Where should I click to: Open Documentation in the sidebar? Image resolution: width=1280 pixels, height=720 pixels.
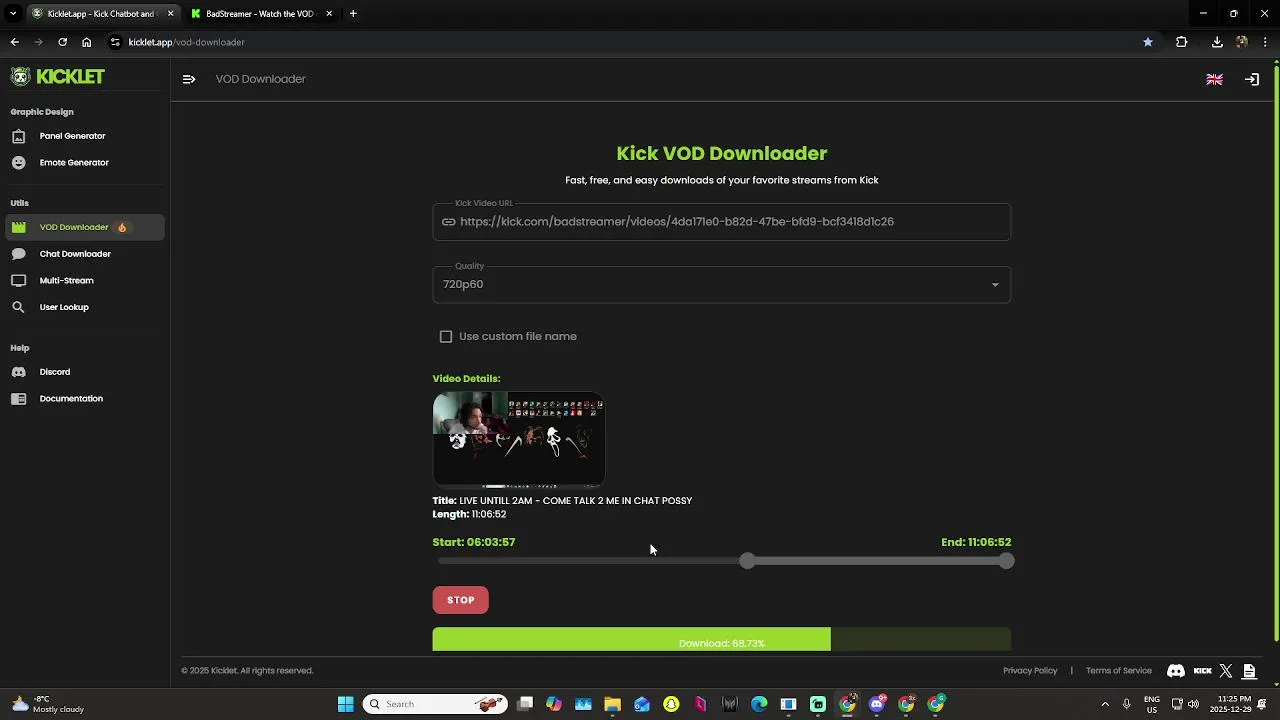click(x=84, y=399)
